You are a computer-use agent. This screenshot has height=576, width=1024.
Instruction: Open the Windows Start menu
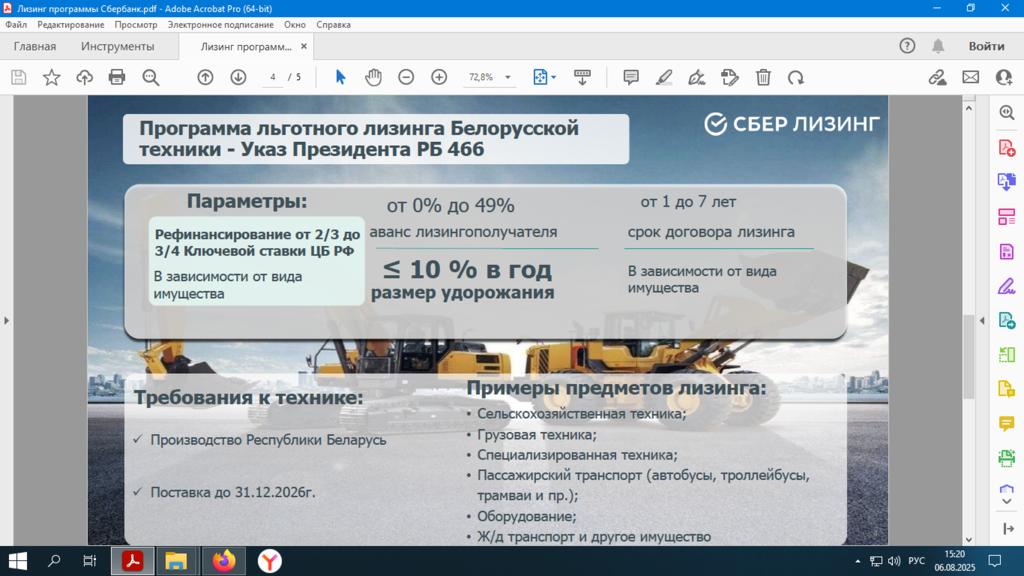pos(18,561)
